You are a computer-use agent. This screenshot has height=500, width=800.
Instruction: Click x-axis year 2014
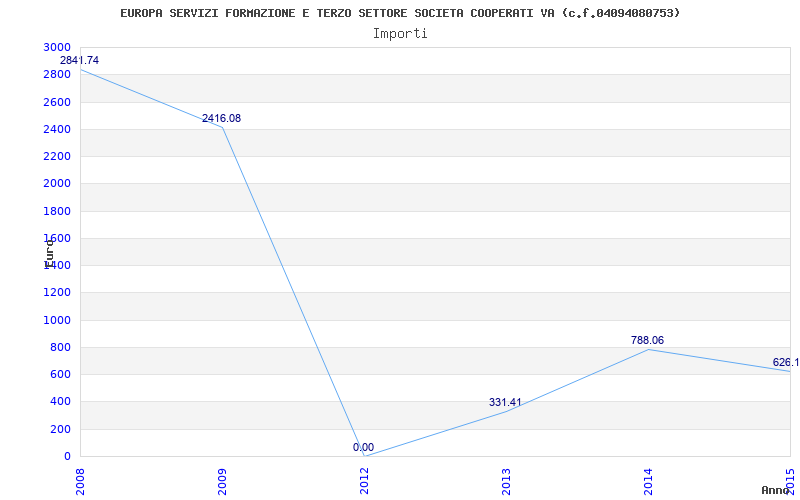[x=648, y=483]
